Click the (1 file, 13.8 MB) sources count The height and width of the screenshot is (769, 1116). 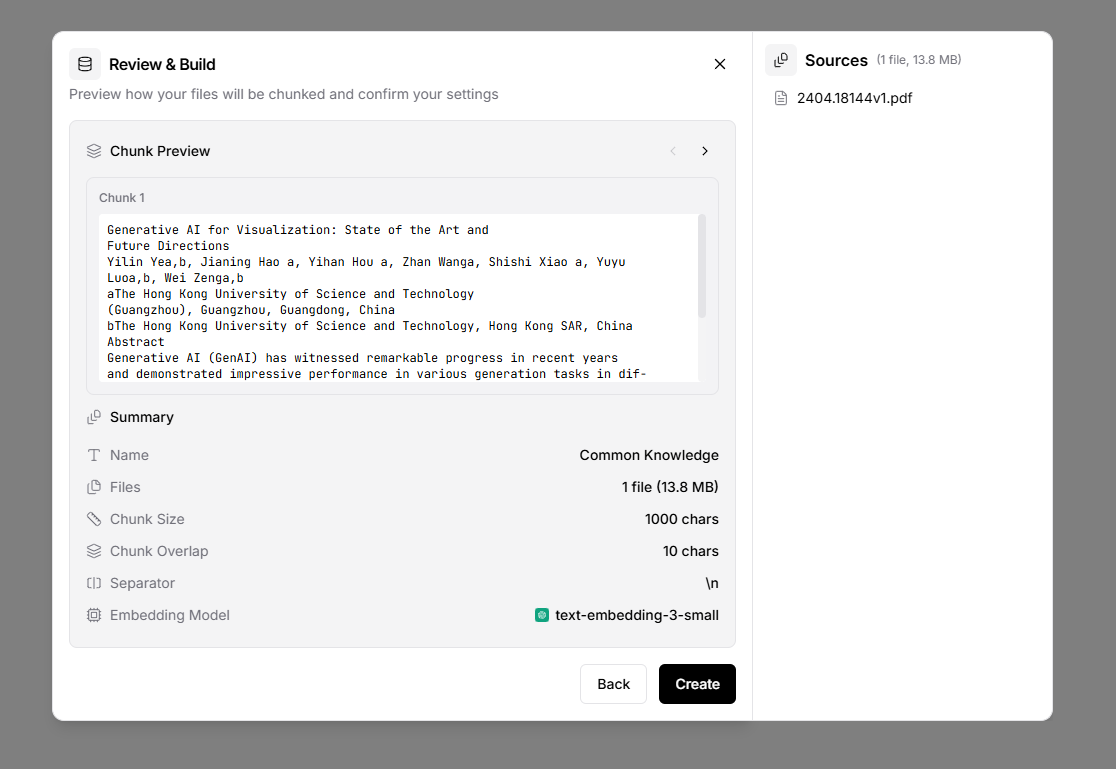tap(919, 60)
